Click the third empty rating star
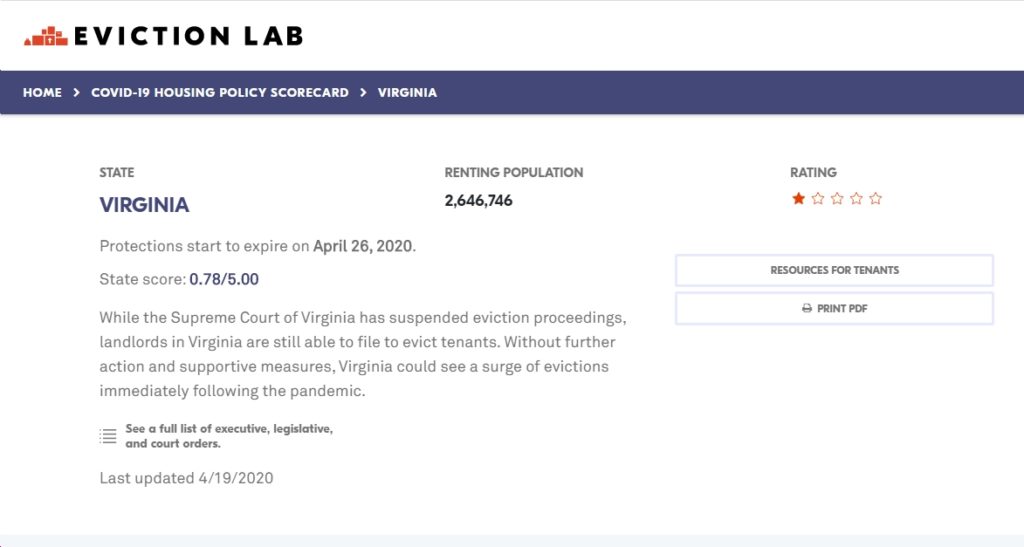Screen dimensions: 1024x547 coord(837,198)
